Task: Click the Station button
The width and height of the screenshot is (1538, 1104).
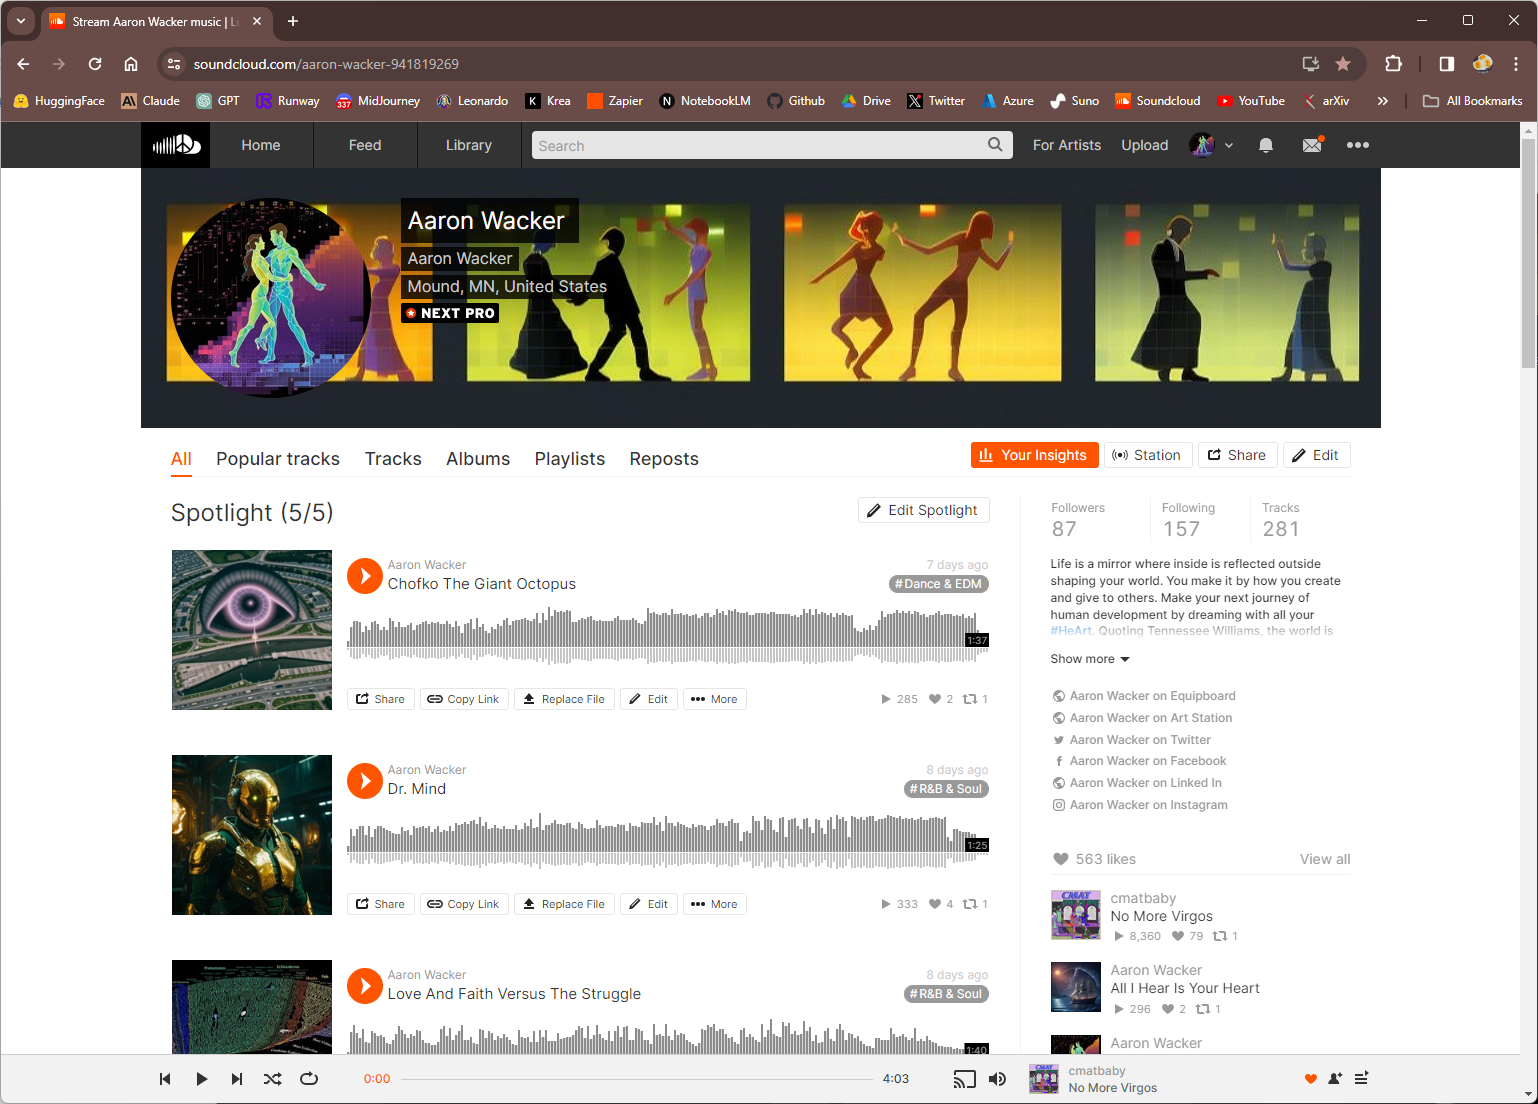Action: 1148,455
